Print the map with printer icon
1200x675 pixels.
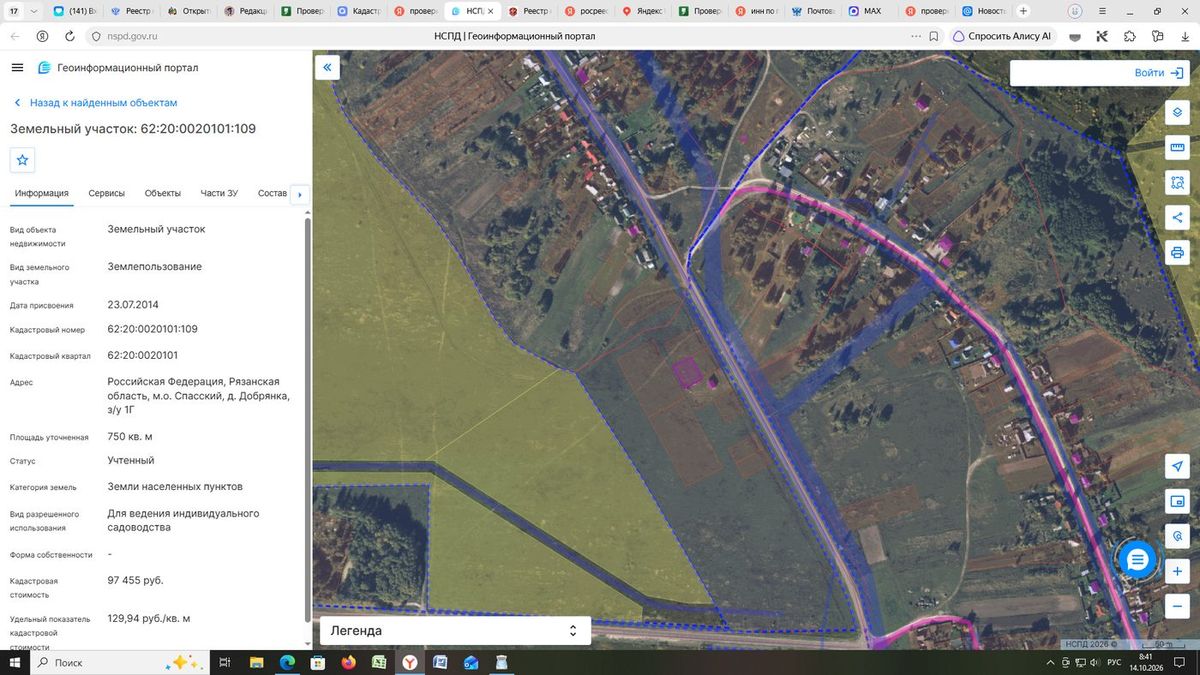pos(1177,252)
